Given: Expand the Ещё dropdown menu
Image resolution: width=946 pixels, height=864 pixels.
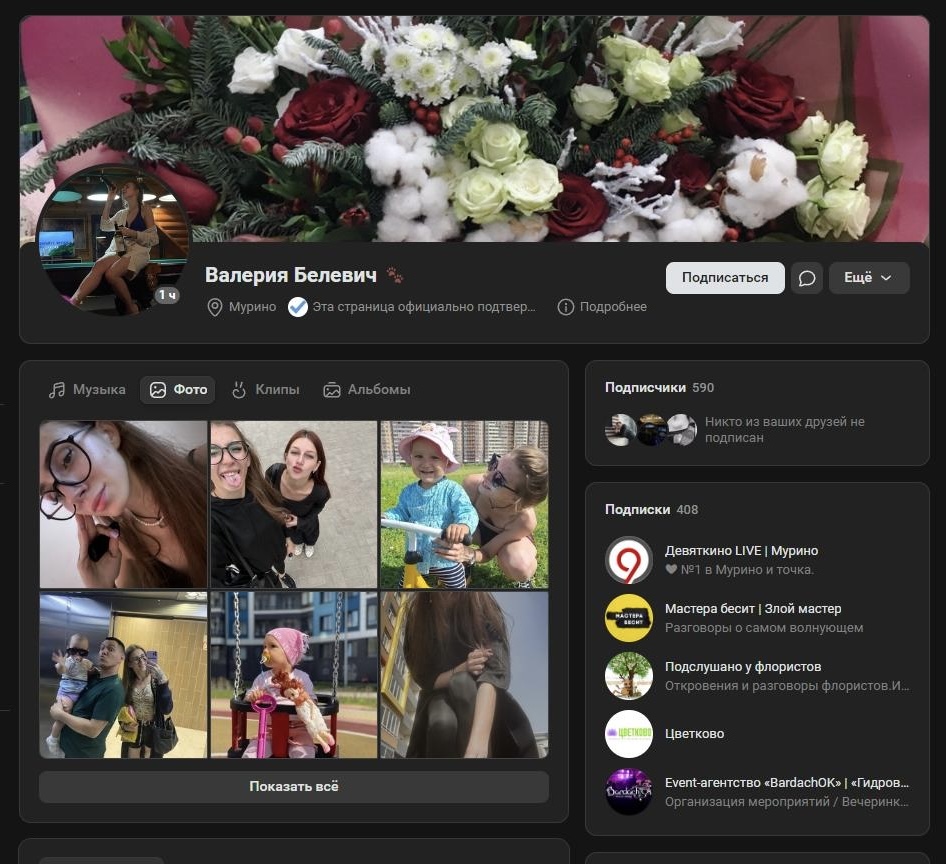Looking at the screenshot, I should pos(868,278).
